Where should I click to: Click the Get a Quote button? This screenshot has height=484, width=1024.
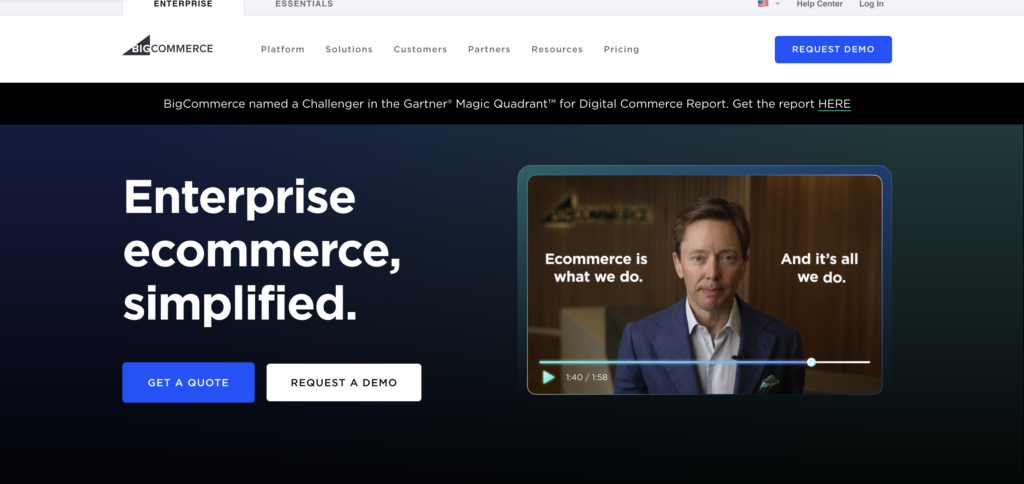(188, 383)
